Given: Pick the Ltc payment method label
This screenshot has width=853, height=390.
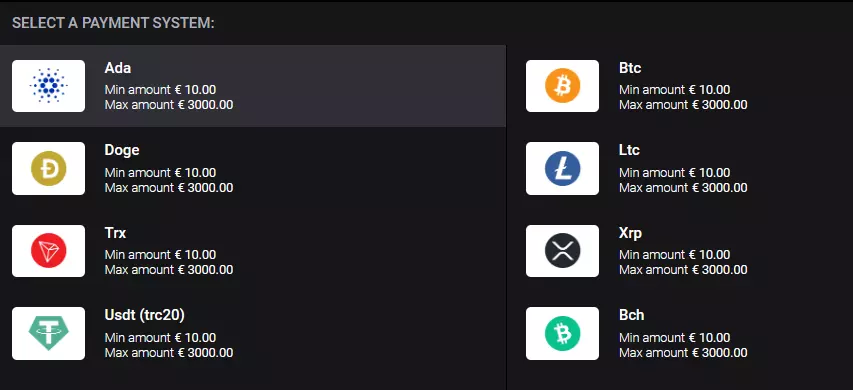Looking at the screenshot, I should click(629, 150).
